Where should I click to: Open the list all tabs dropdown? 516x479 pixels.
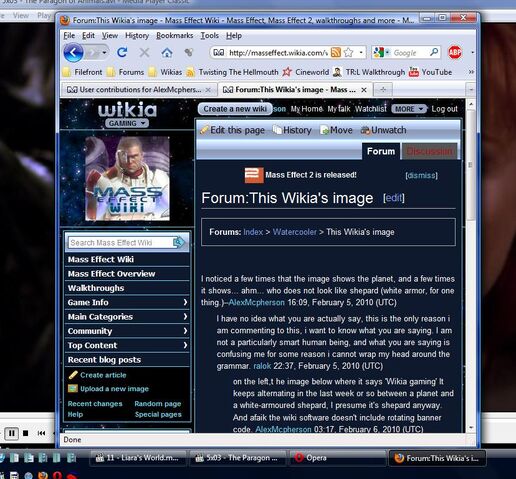click(471, 90)
